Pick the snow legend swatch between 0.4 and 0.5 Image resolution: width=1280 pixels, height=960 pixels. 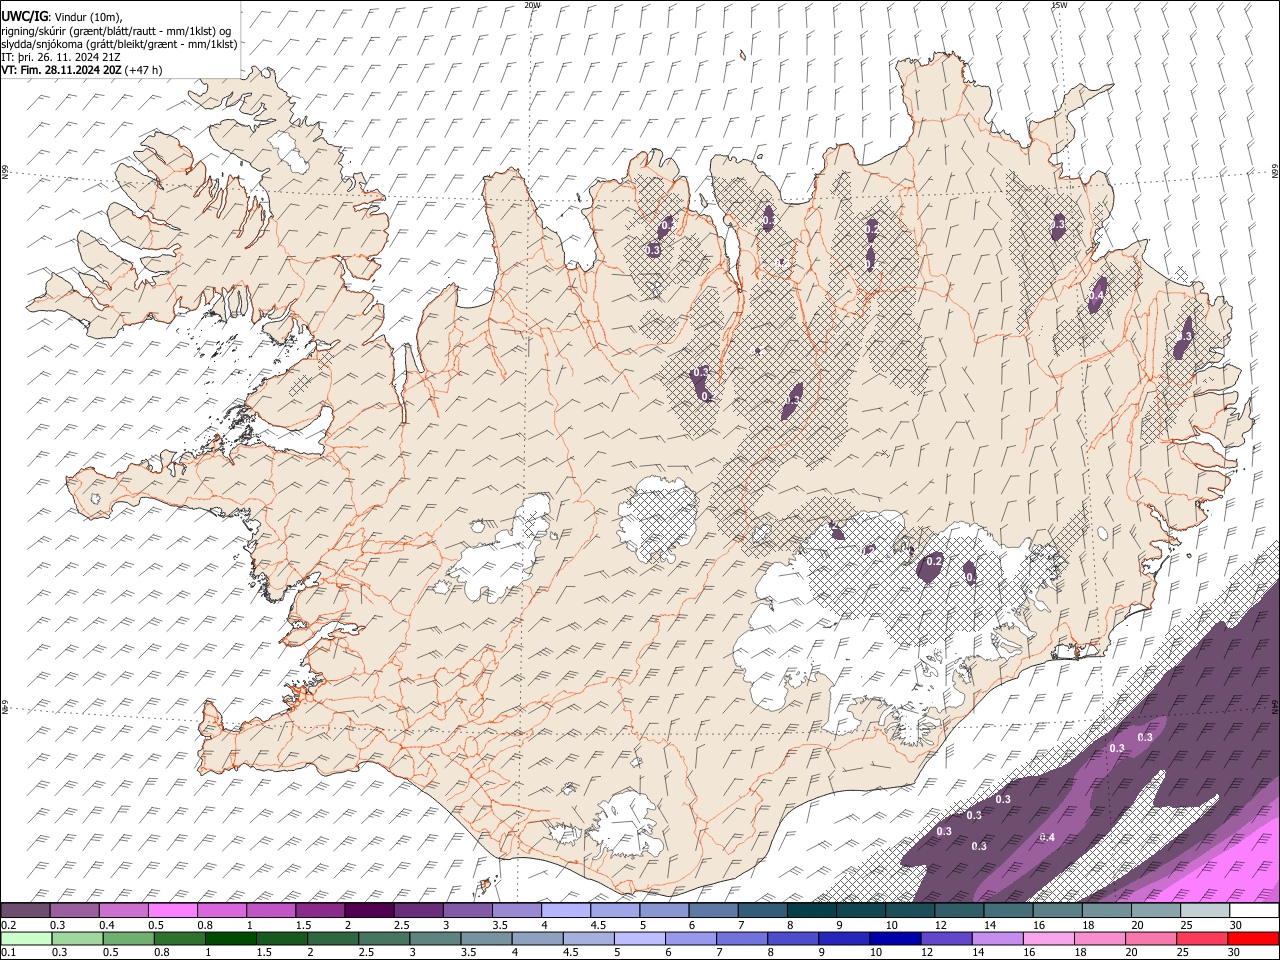click(x=123, y=911)
